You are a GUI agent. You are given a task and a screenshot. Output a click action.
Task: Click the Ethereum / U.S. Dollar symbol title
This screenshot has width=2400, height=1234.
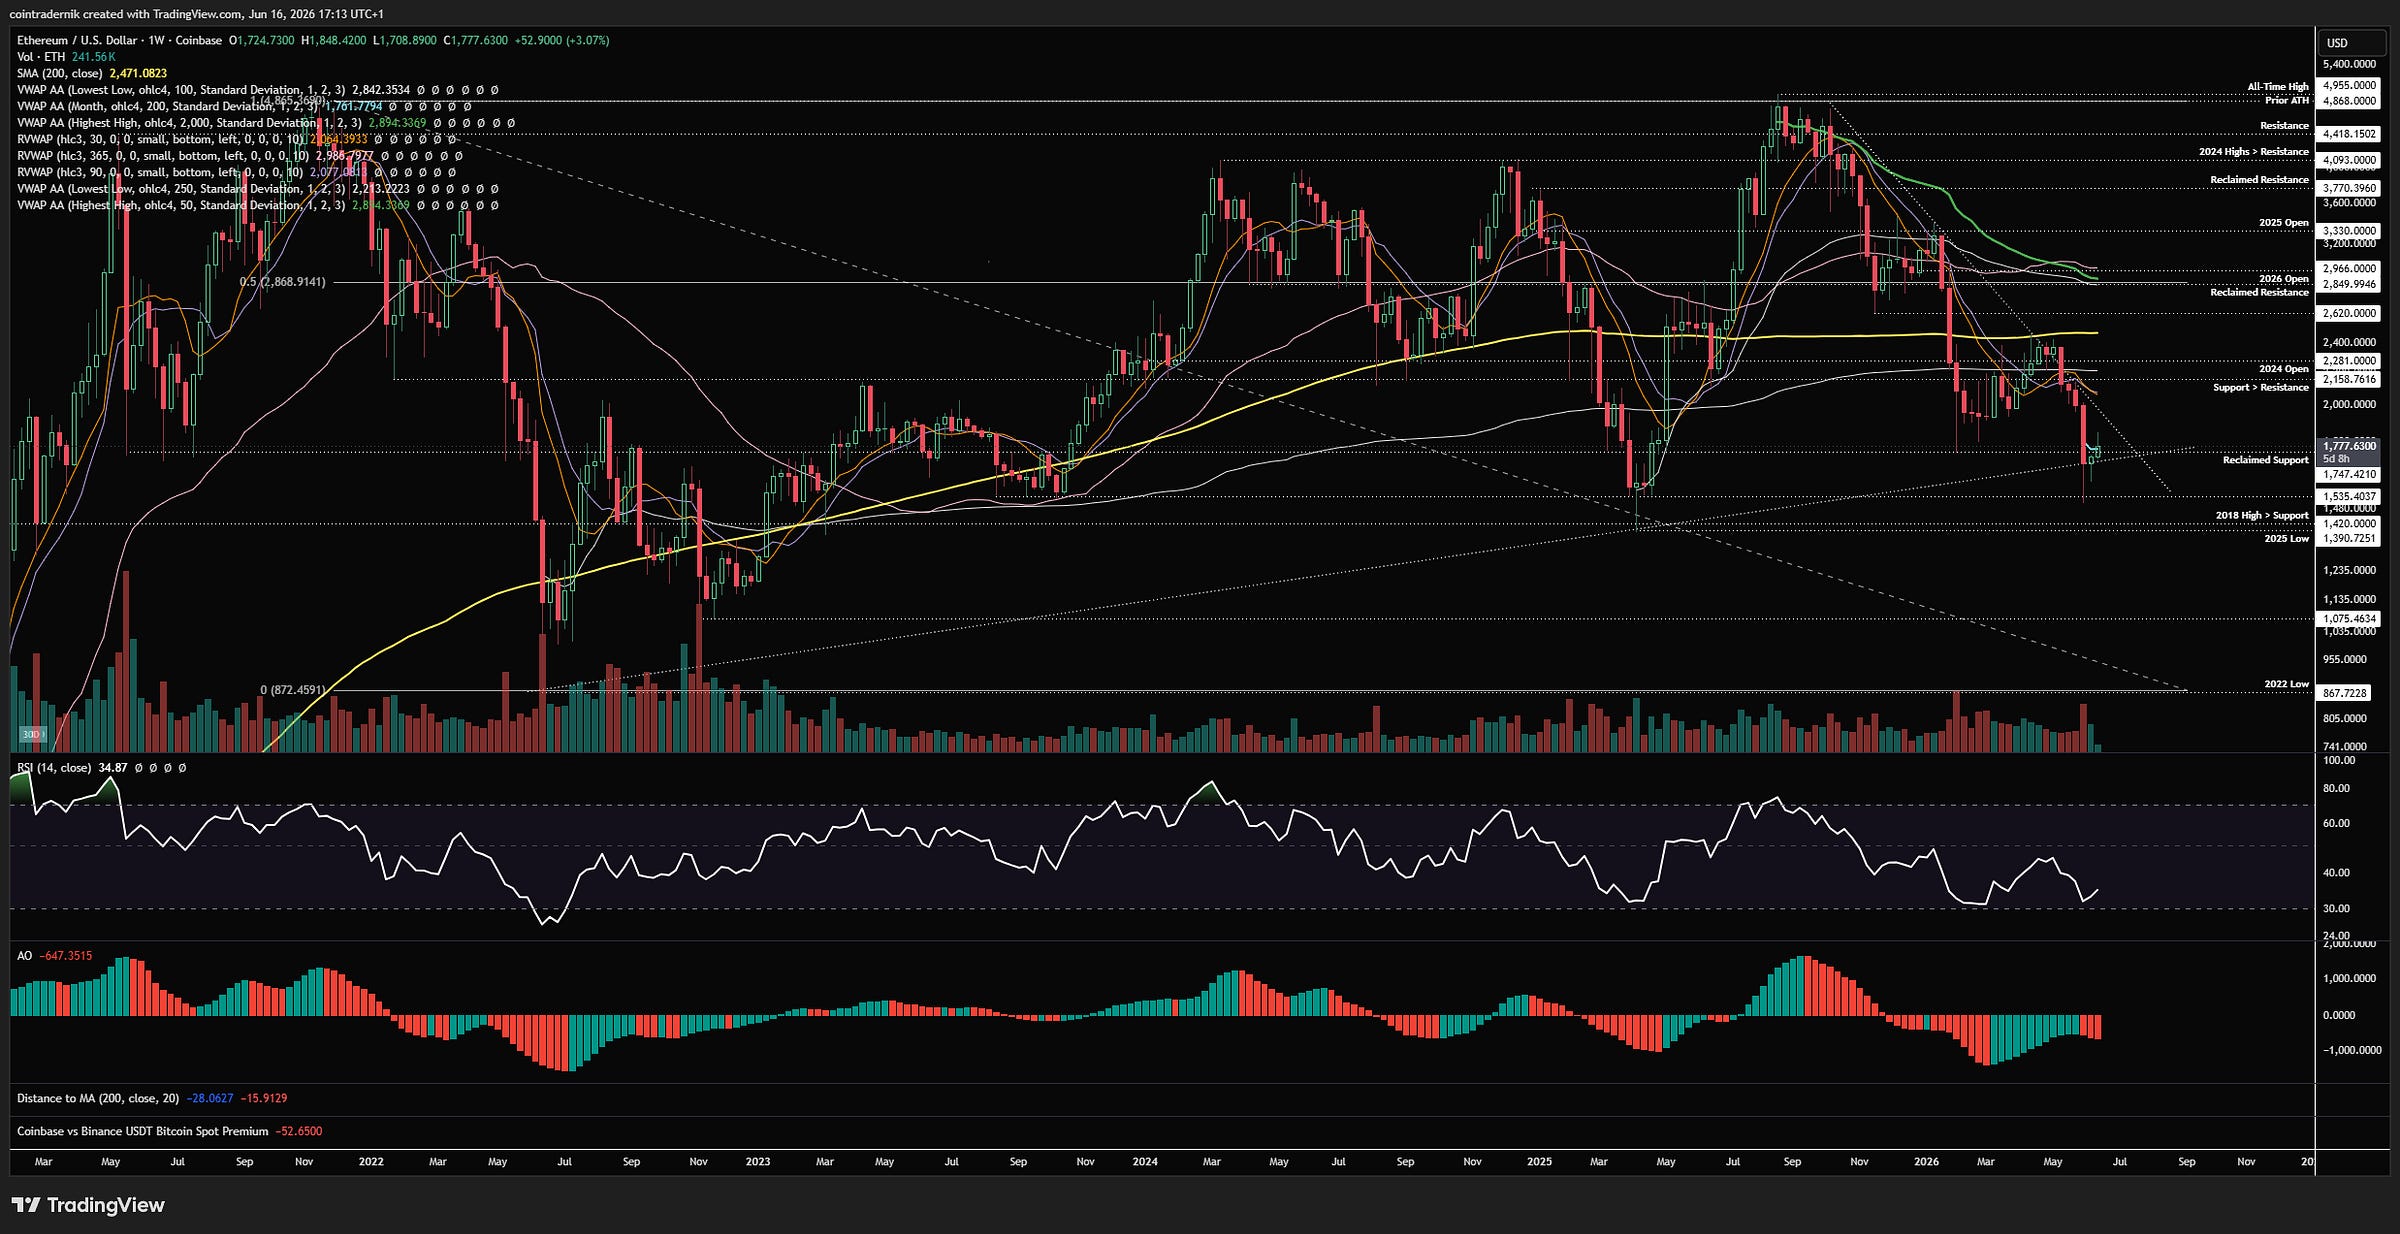(x=77, y=40)
